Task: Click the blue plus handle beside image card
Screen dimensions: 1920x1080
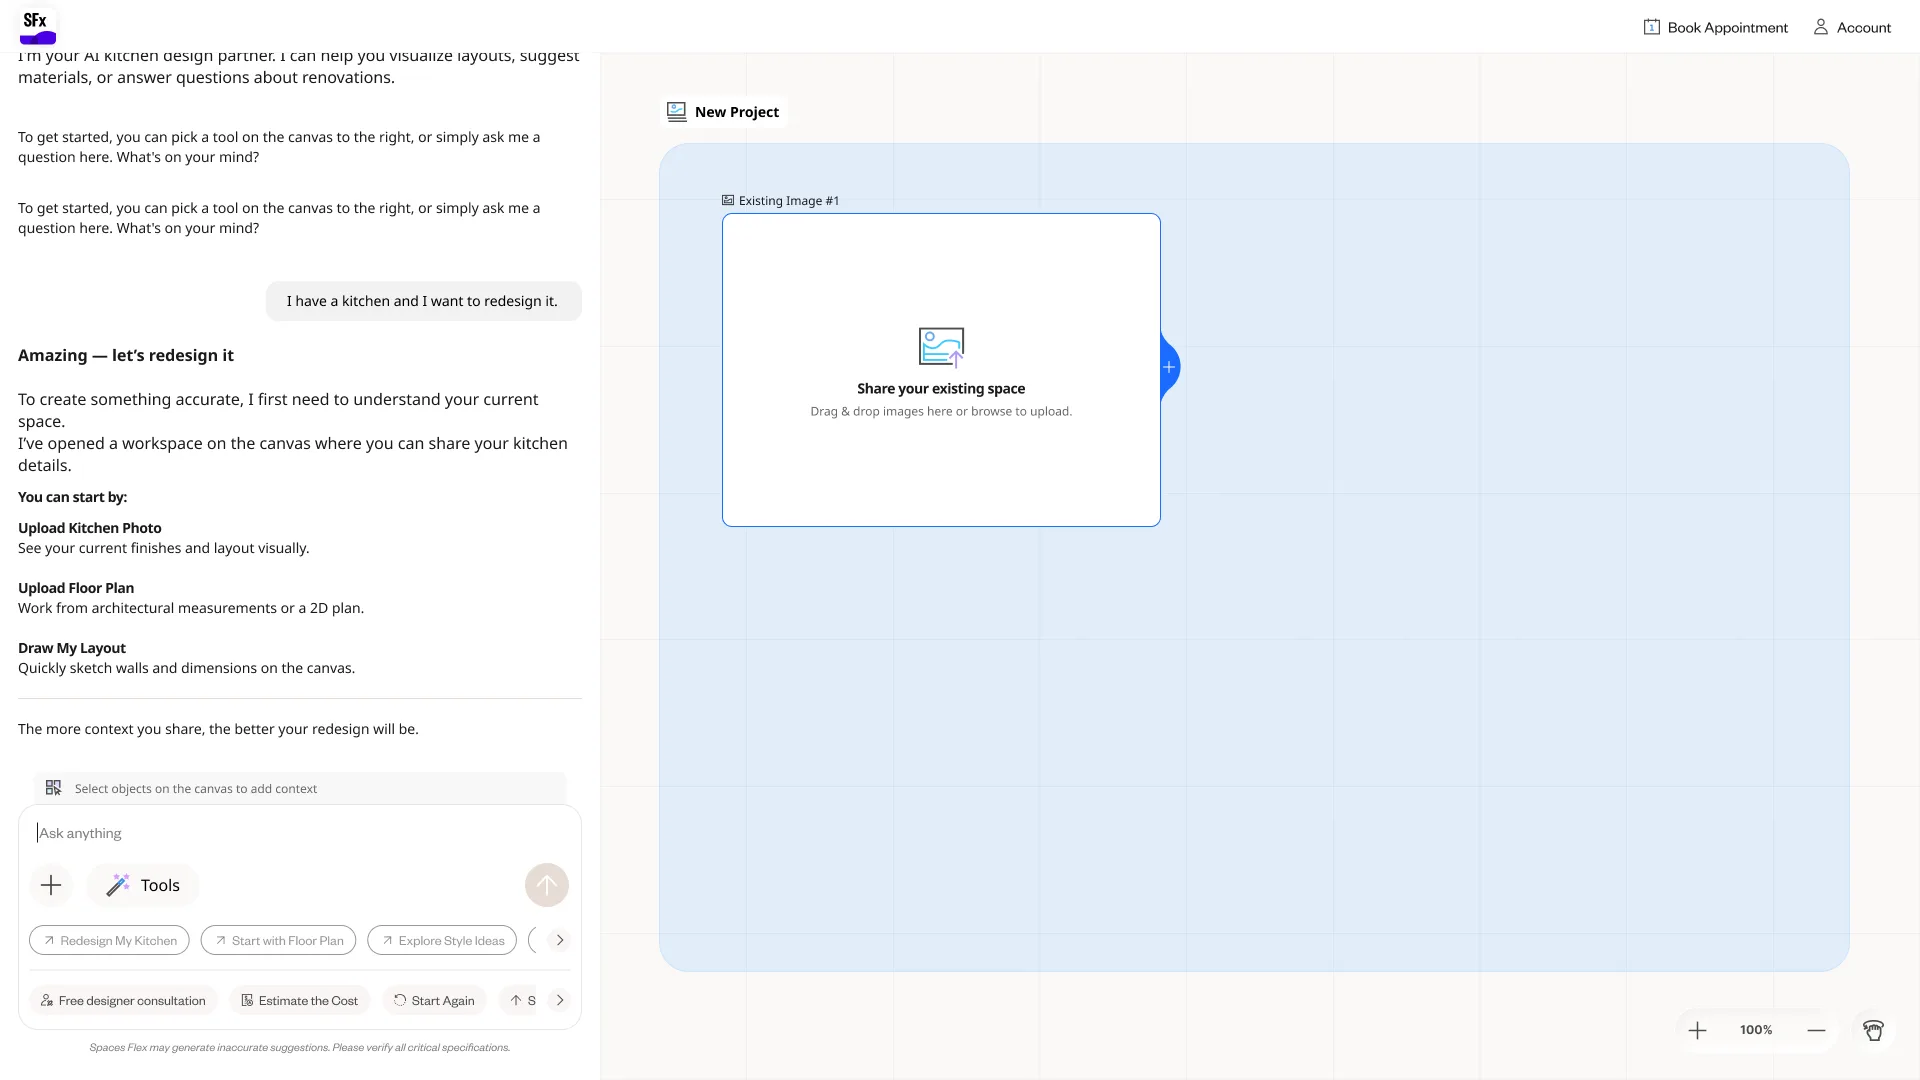Action: (x=1169, y=367)
